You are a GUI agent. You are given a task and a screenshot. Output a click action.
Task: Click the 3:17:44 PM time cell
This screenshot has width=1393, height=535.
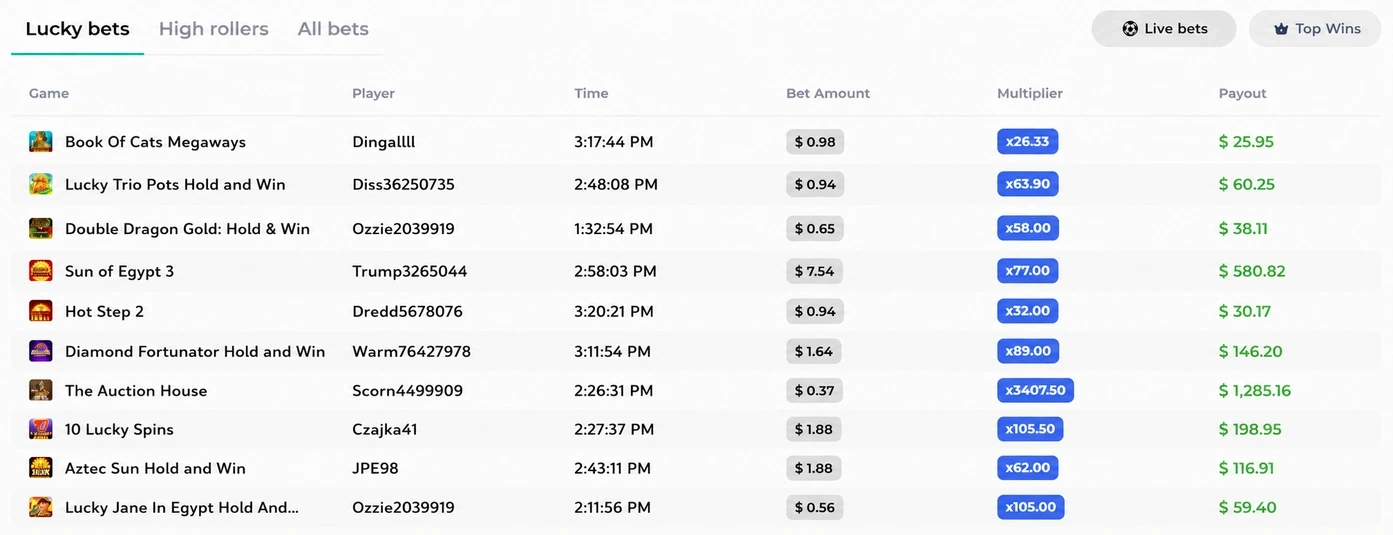coord(614,142)
